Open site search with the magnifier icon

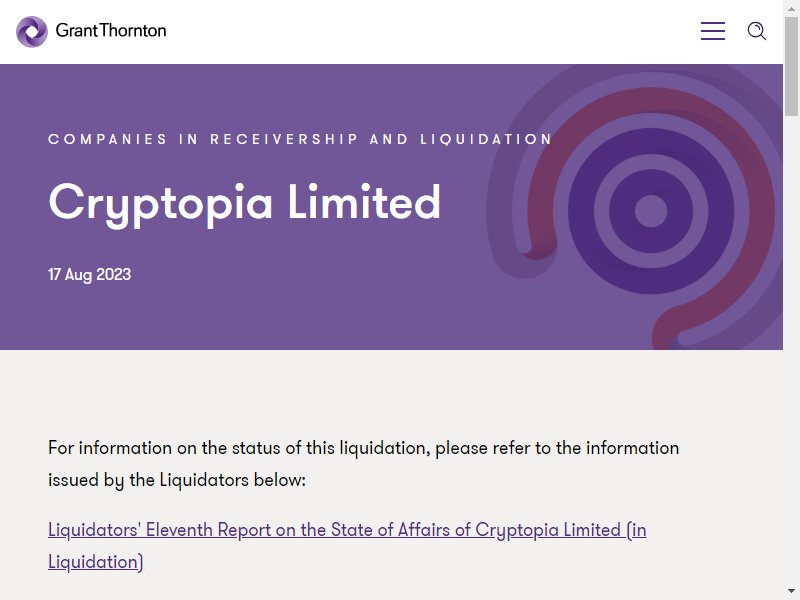point(757,31)
